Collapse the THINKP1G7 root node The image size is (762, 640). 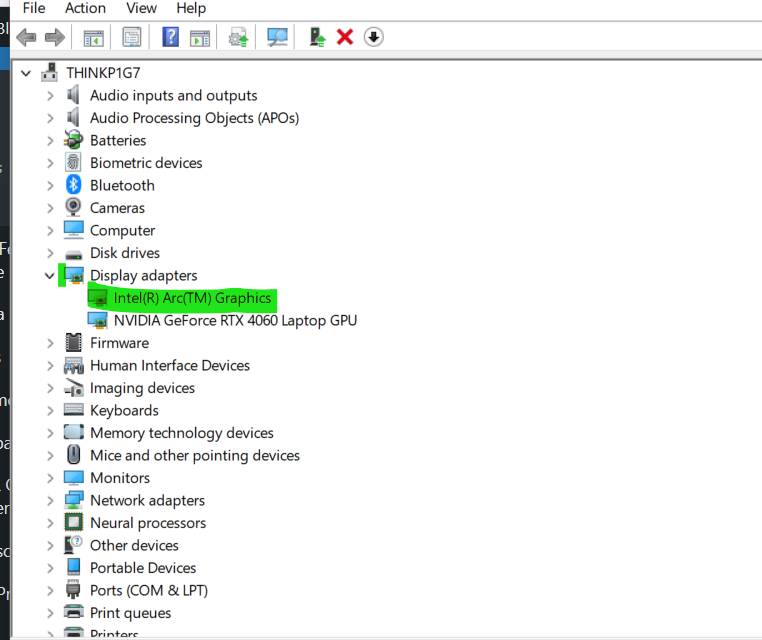point(27,73)
